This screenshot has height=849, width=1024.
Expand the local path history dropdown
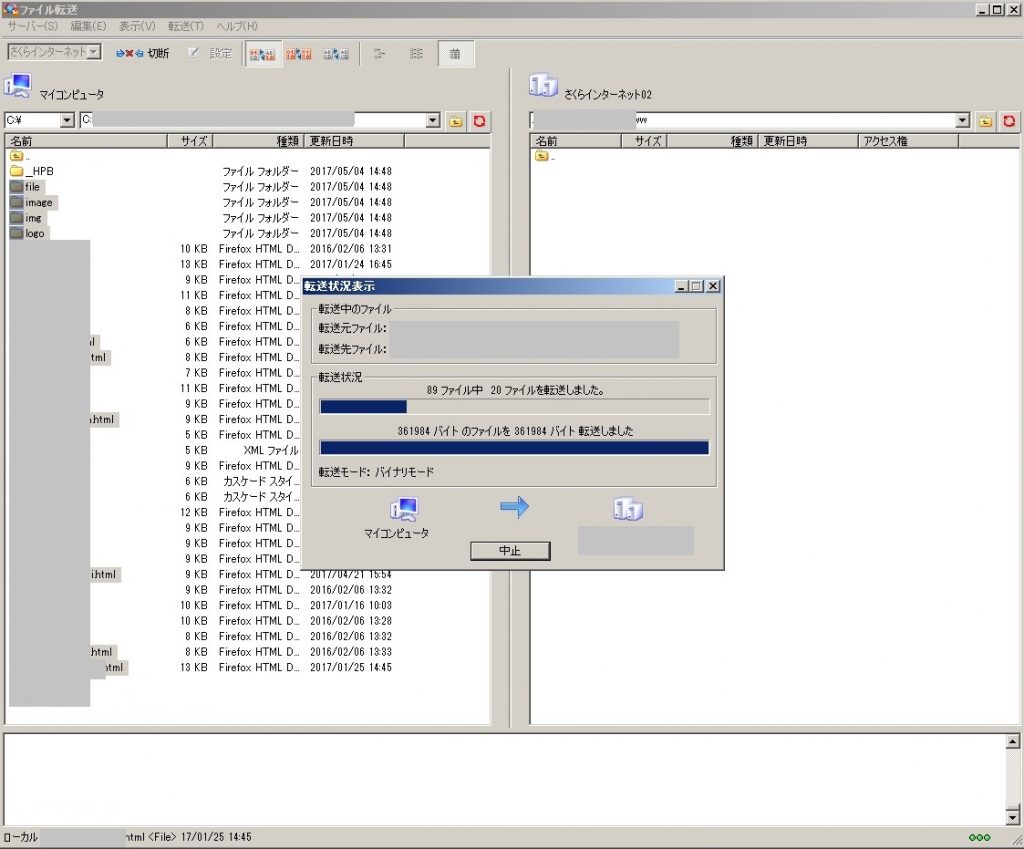click(x=433, y=121)
